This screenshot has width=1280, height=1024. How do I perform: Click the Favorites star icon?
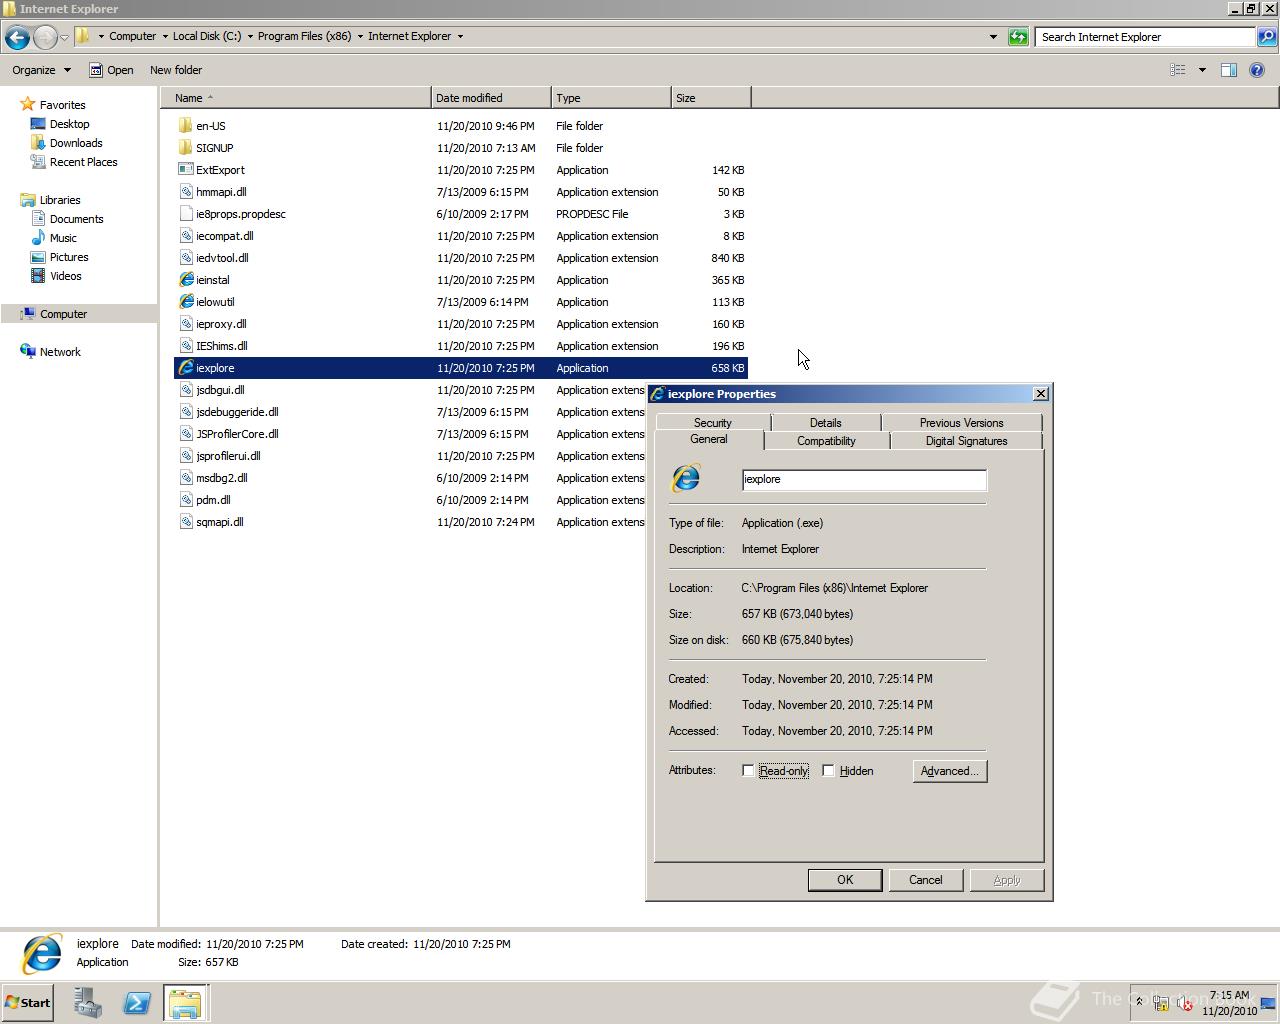pos(28,104)
